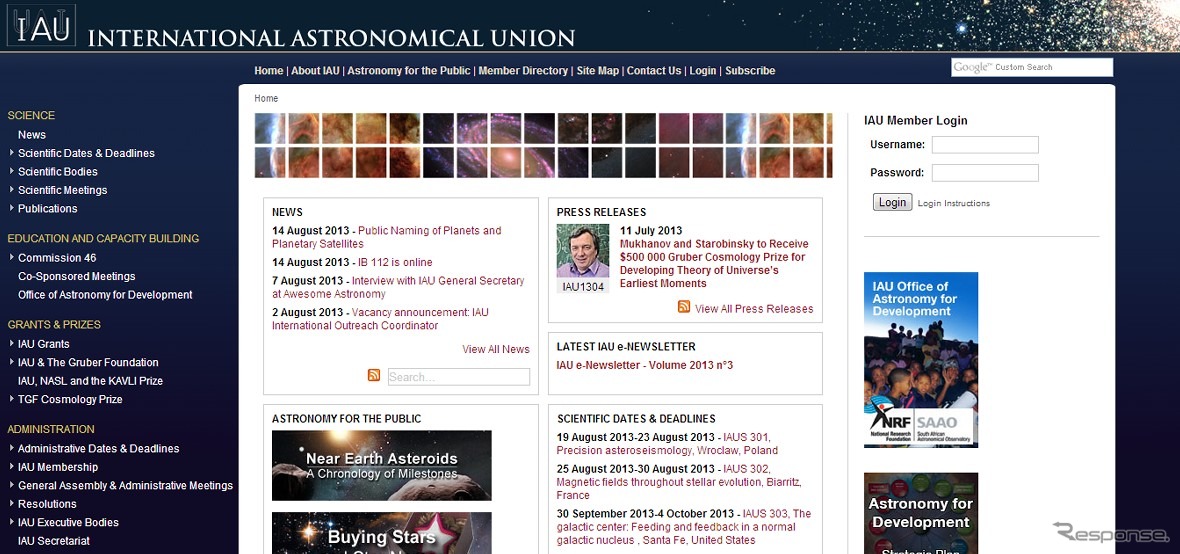Screen dimensions: 1180x554
Task: Open IAUS 302 Magnetic fields link
Action: pyautogui.click(x=679, y=482)
